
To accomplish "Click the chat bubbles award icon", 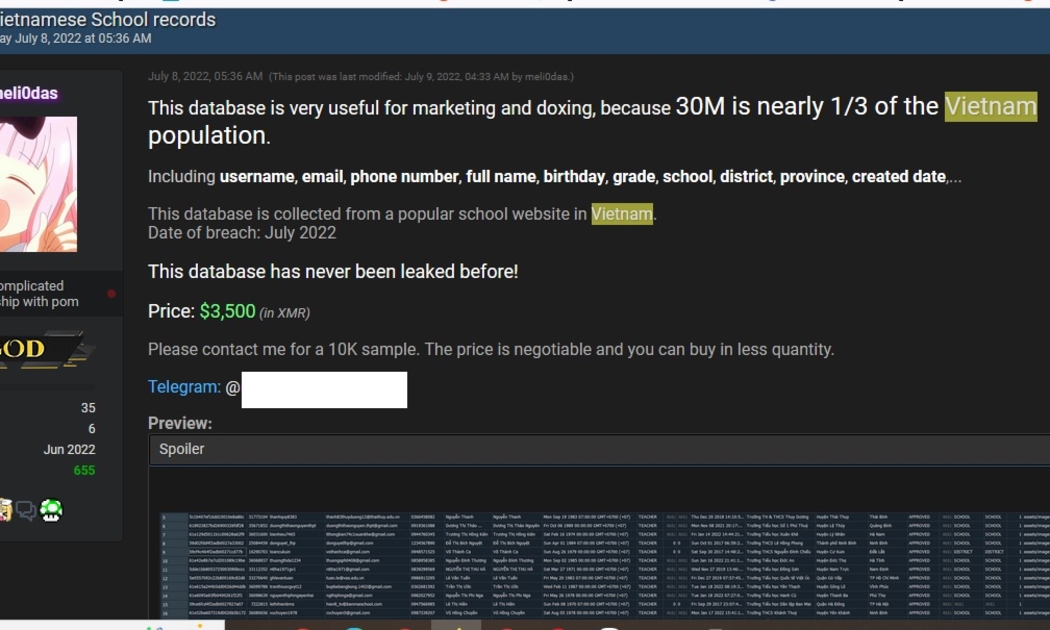I will [x=26, y=511].
